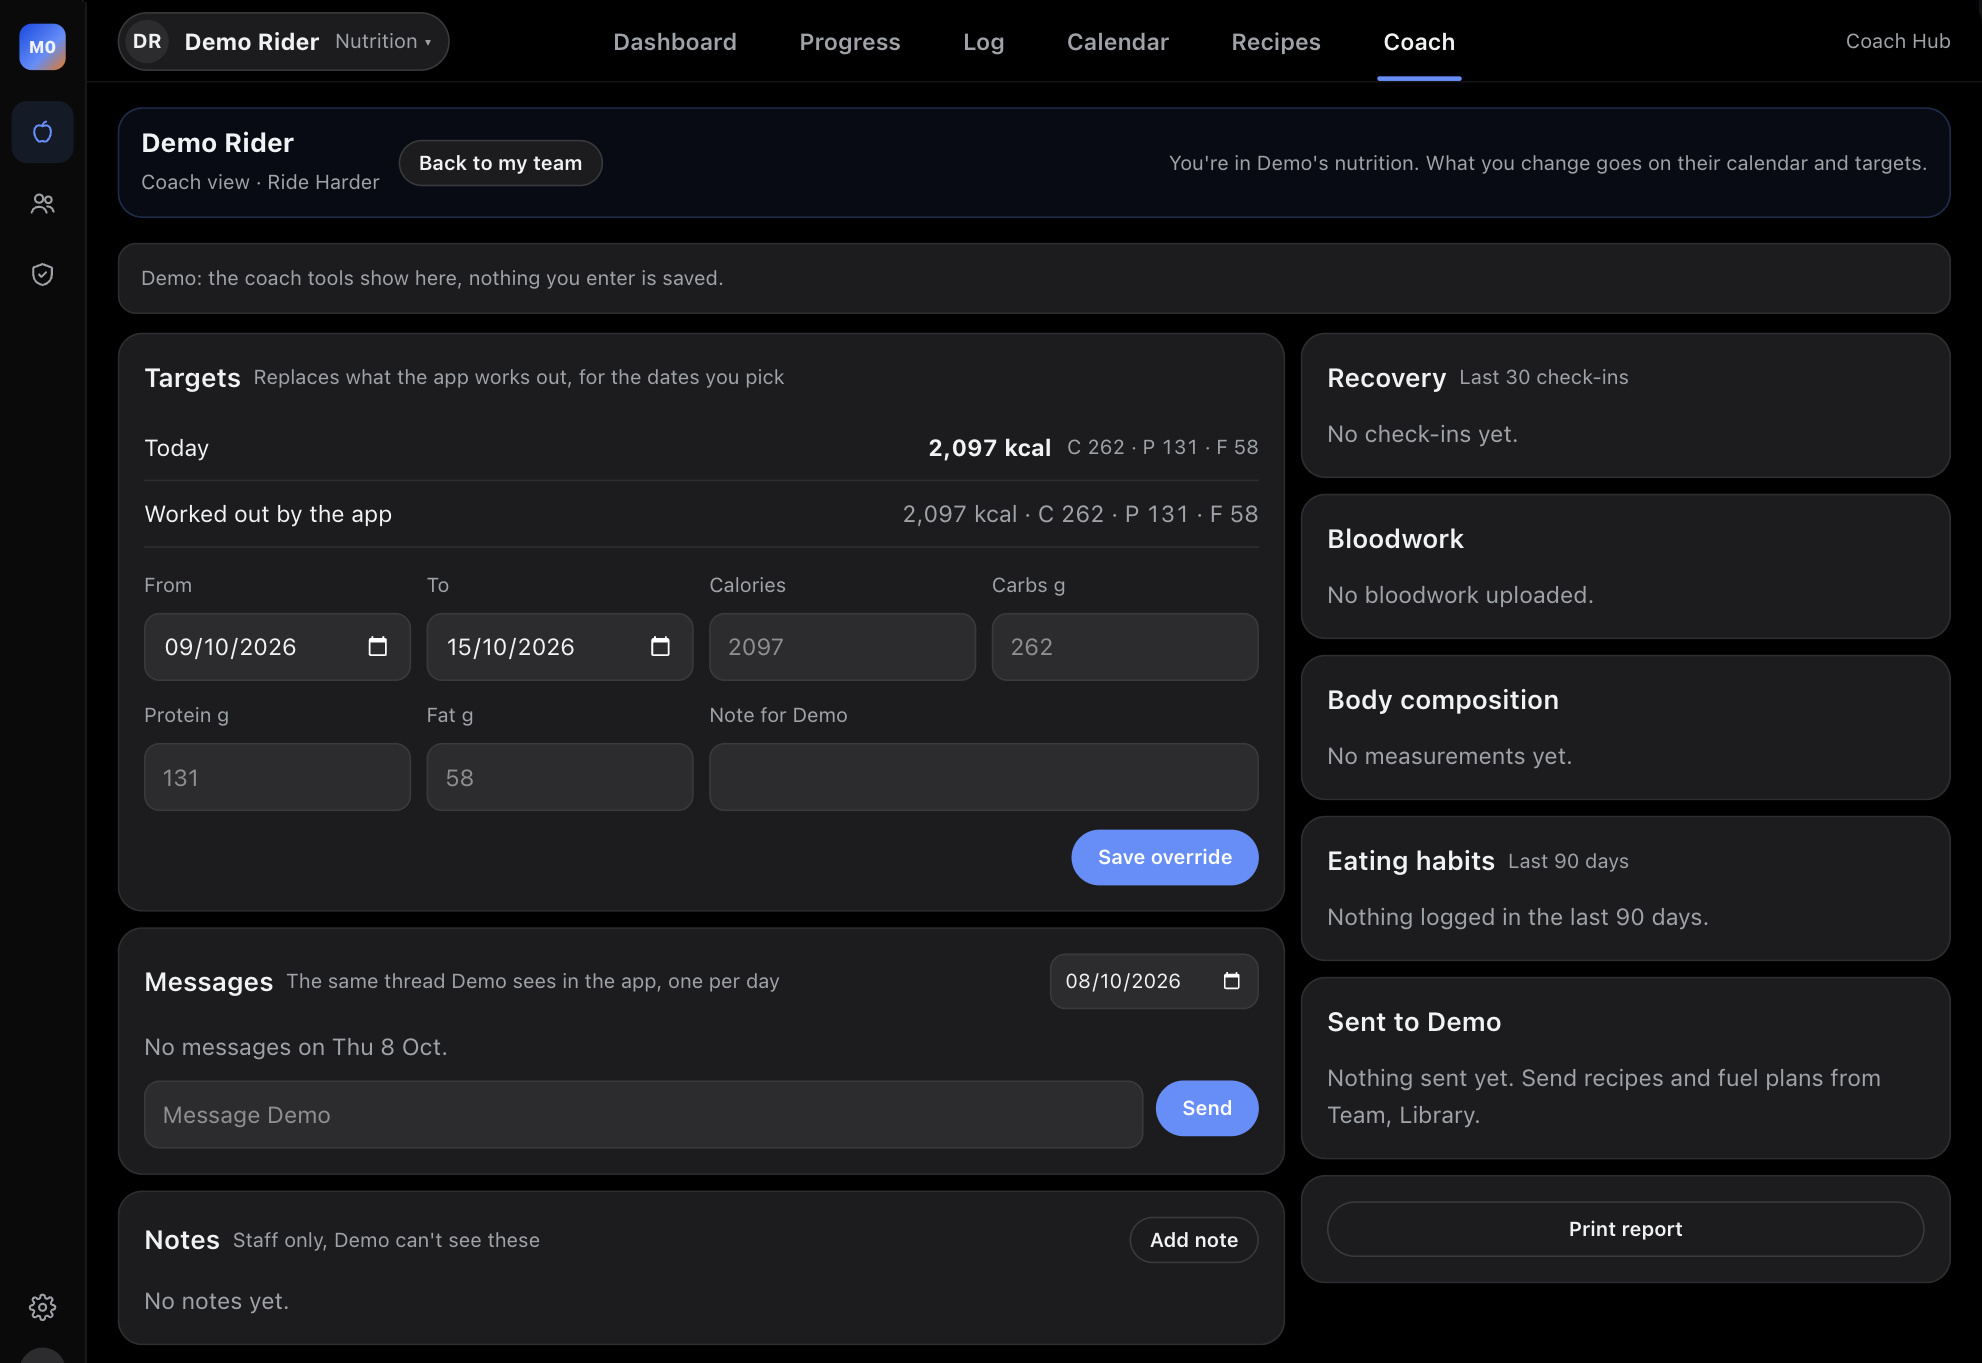Open the shield check icon in sidebar
Screen dimensions: 1982x1363
42,274
